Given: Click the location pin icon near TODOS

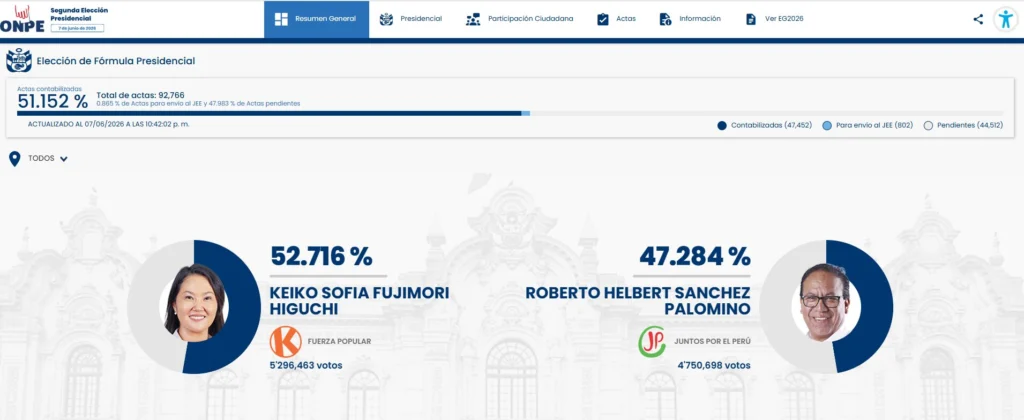Looking at the screenshot, I should tap(14, 159).
